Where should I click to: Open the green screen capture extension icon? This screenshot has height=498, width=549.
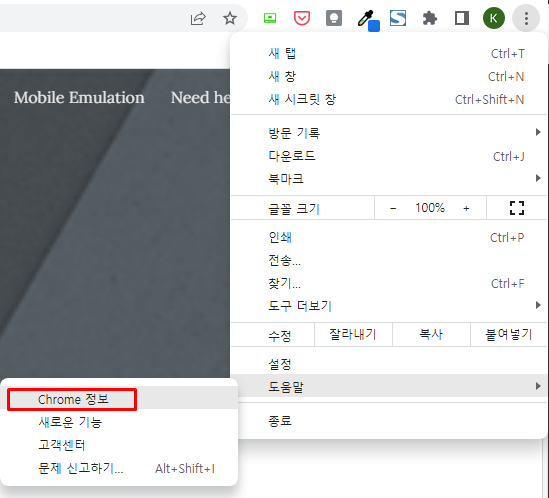(x=270, y=18)
